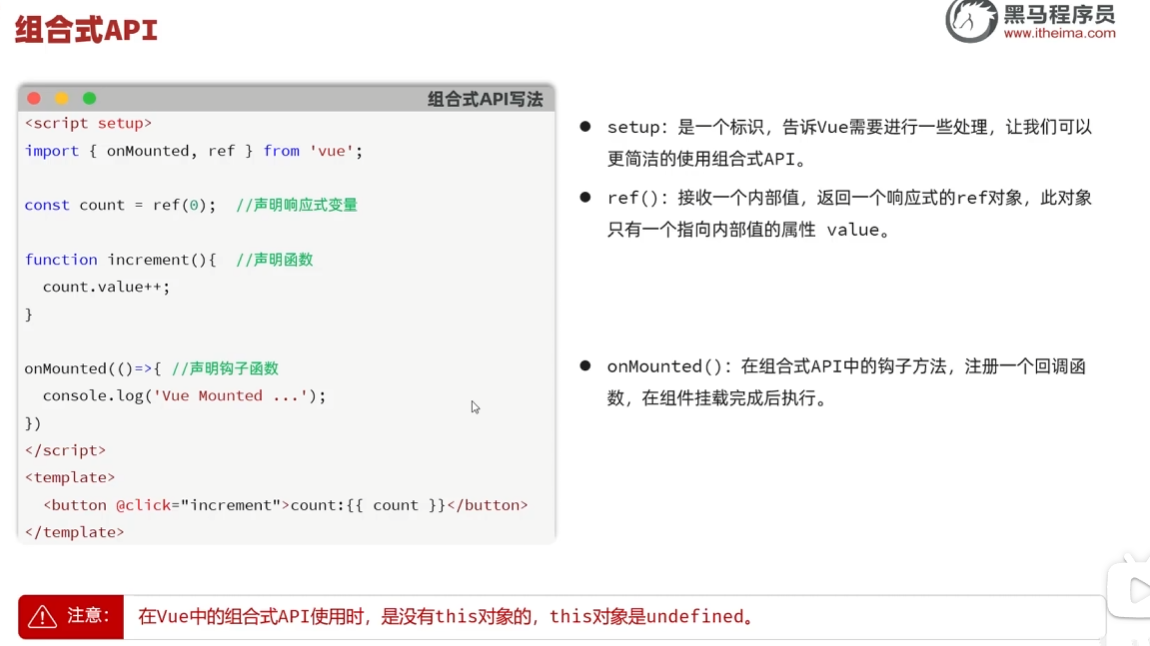
Task: Click the const count = ref(0) code
Action: [120, 205]
